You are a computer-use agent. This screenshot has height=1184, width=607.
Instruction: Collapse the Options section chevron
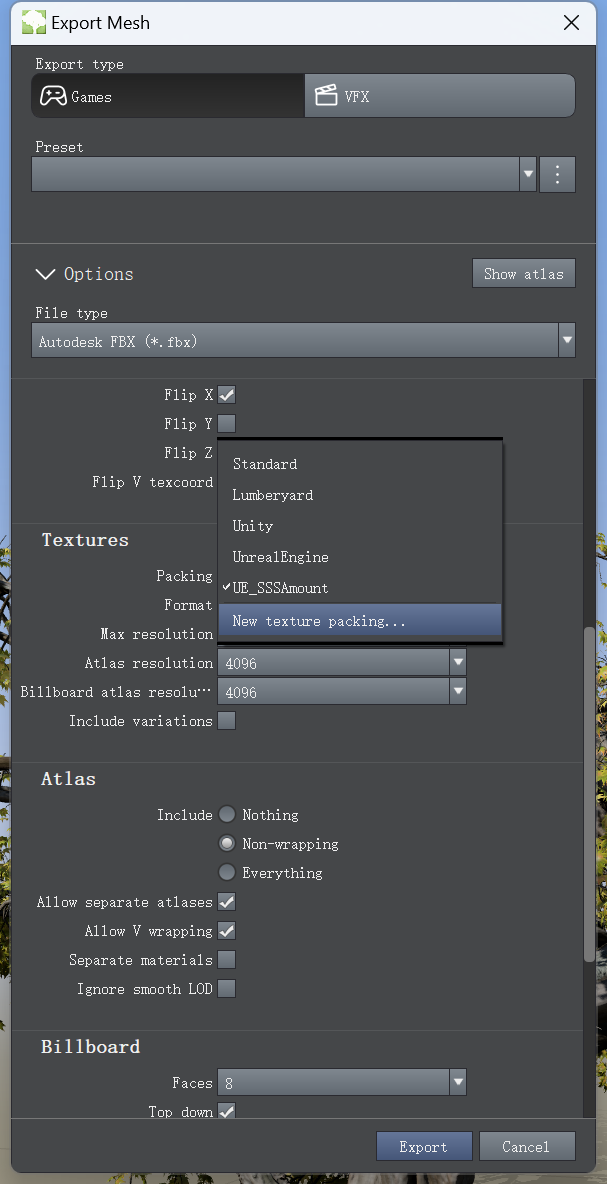click(45, 274)
